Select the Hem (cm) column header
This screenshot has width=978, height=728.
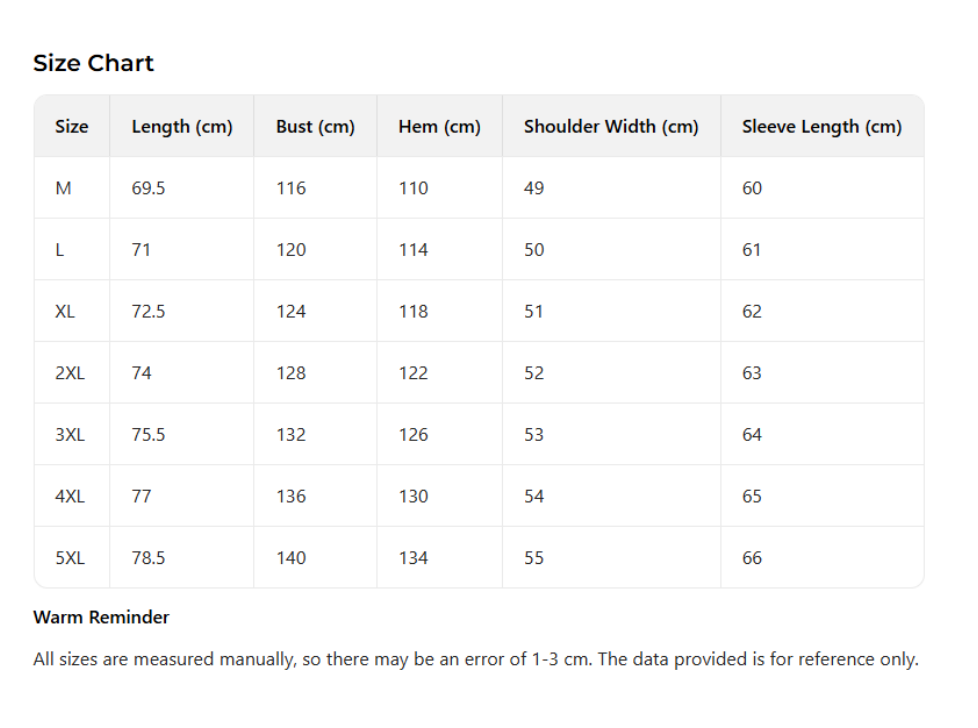point(439,127)
